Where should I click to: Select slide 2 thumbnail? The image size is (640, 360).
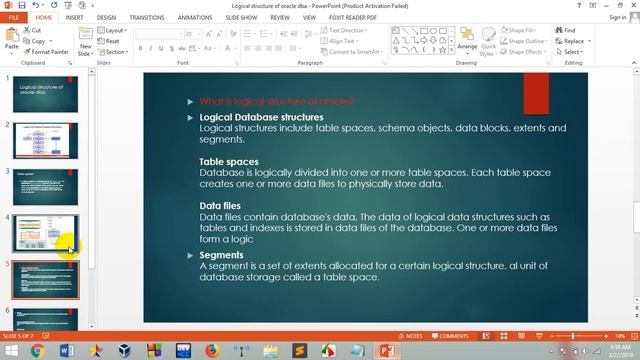[45, 141]
